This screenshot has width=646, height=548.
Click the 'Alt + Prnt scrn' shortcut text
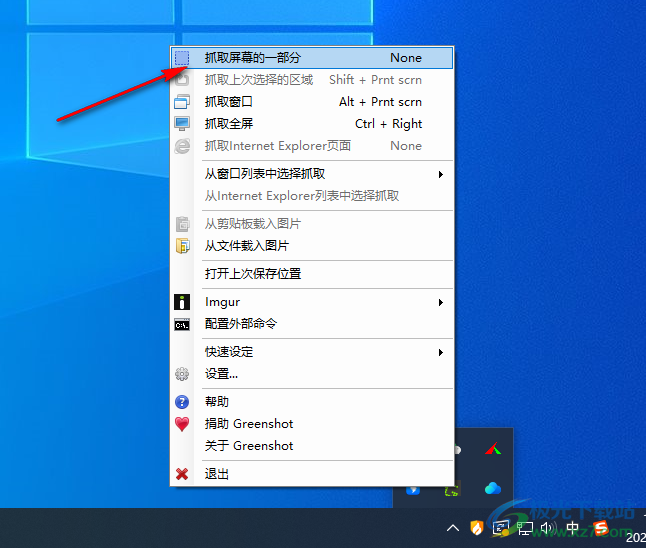380,102
